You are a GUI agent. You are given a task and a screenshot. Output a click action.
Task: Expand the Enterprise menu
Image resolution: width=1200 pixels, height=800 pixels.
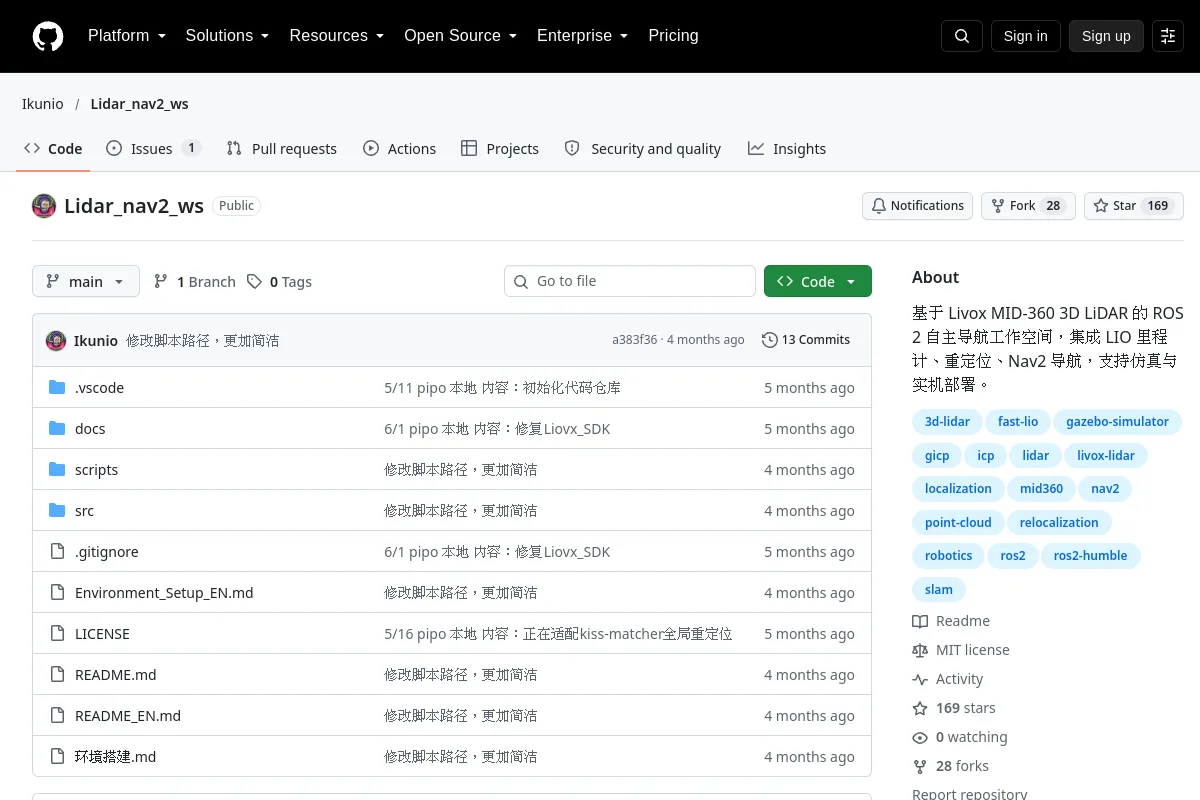point(582,36)
